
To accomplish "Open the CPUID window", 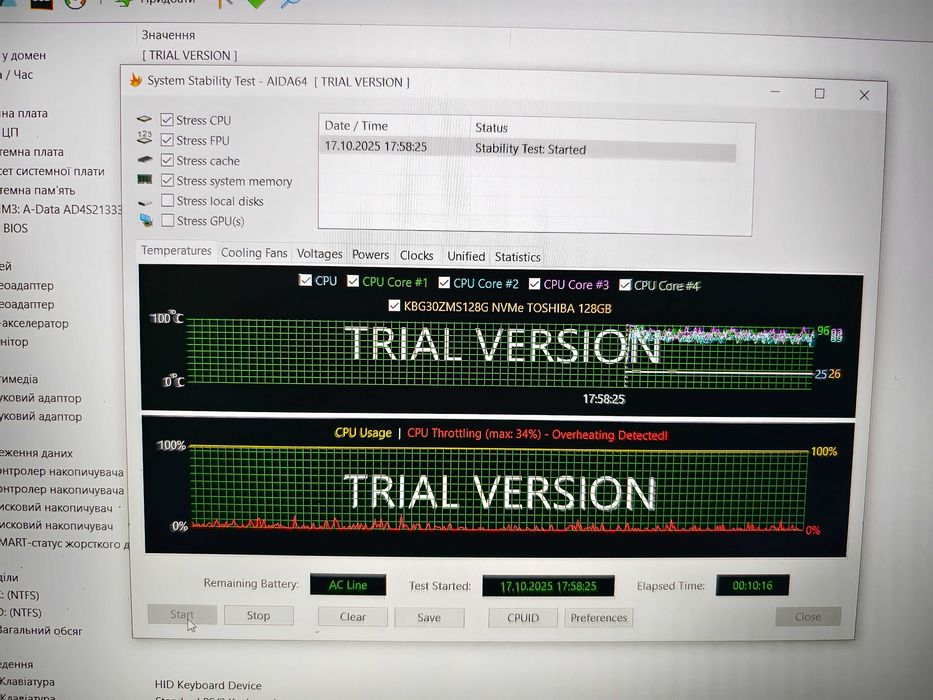I will click(523, 618).
